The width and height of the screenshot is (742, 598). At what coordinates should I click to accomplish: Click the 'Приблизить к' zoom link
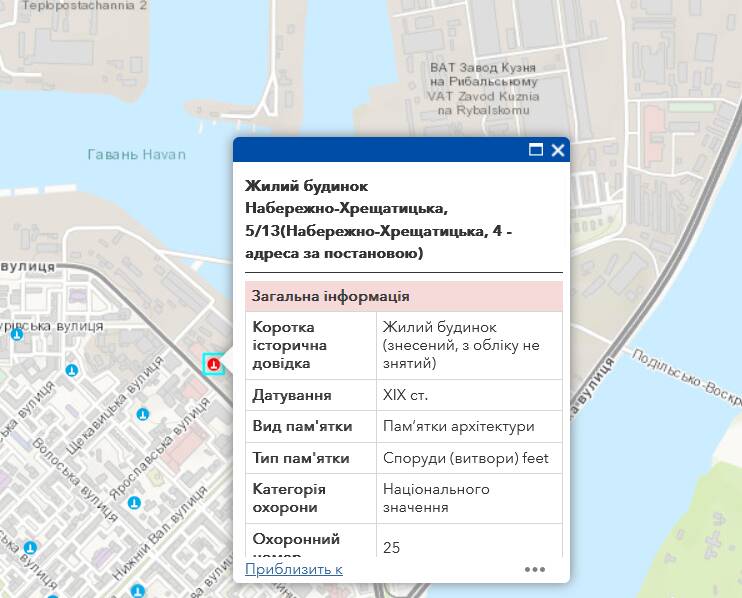[x=294, y=569]
